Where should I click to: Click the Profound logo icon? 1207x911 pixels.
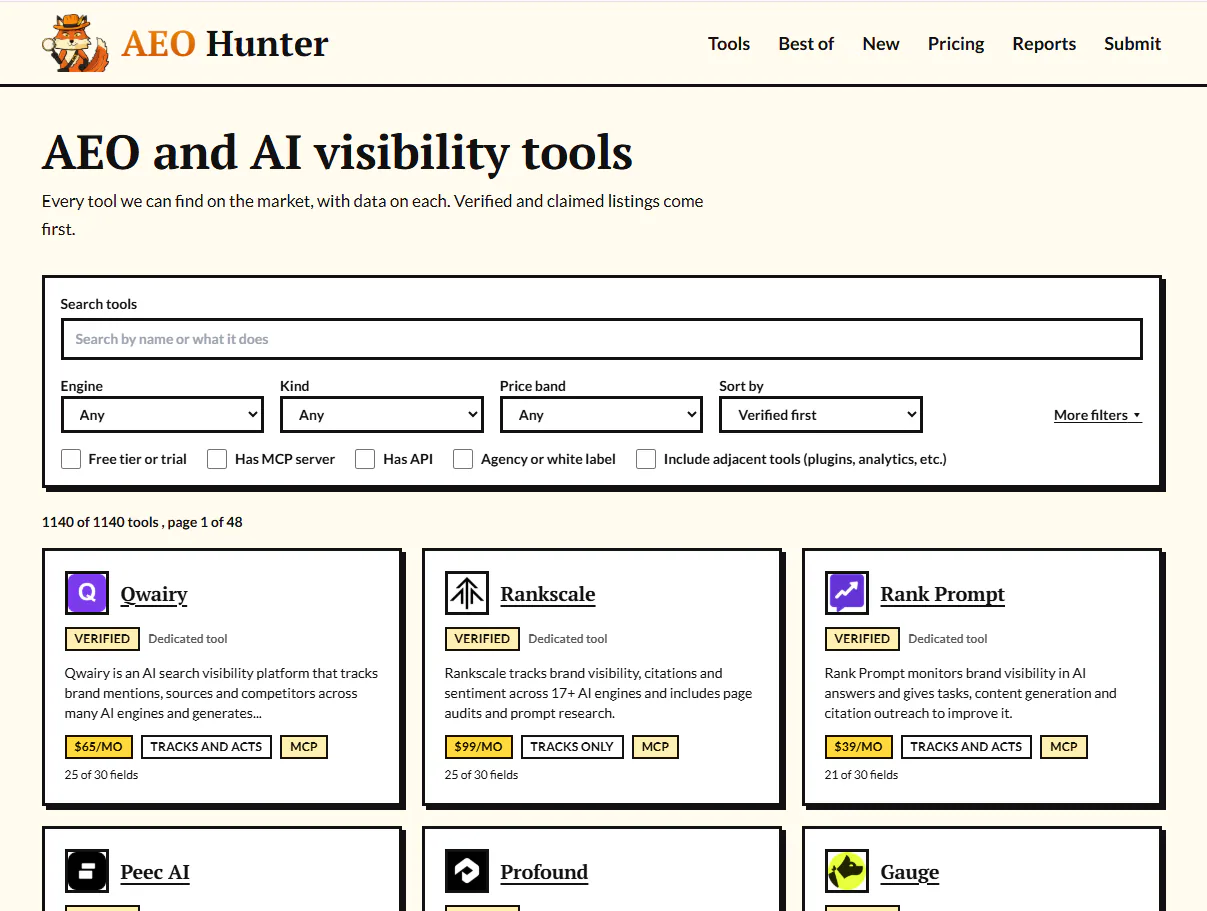(467, 871)
